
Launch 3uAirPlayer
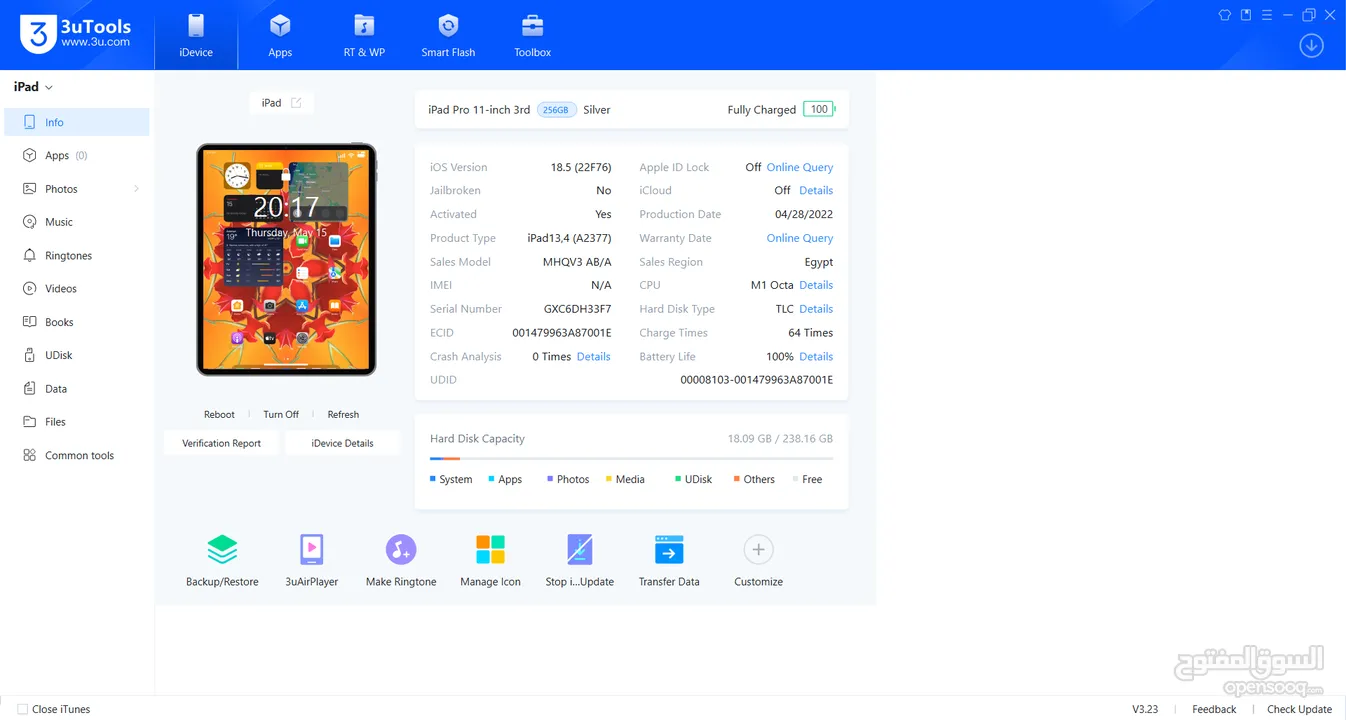pos(312,560)
